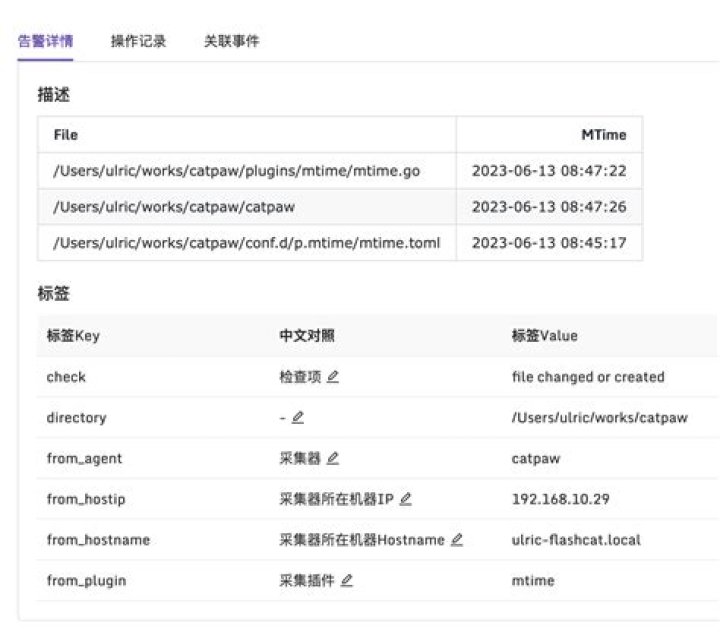Edit the Chinese label for from_agent
The image size is (720, 632).
[x=333, y=458]
